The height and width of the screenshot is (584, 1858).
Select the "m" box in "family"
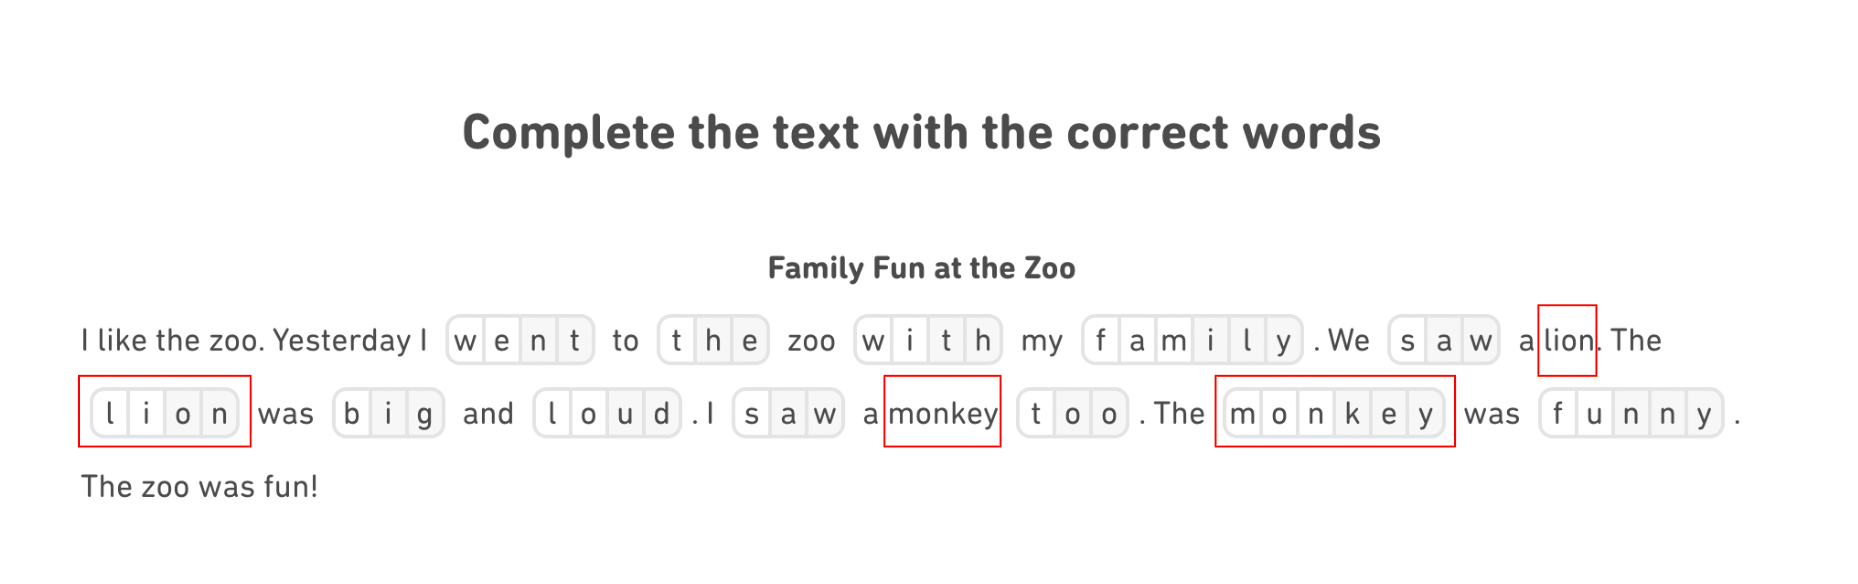tap(1174, 341)
